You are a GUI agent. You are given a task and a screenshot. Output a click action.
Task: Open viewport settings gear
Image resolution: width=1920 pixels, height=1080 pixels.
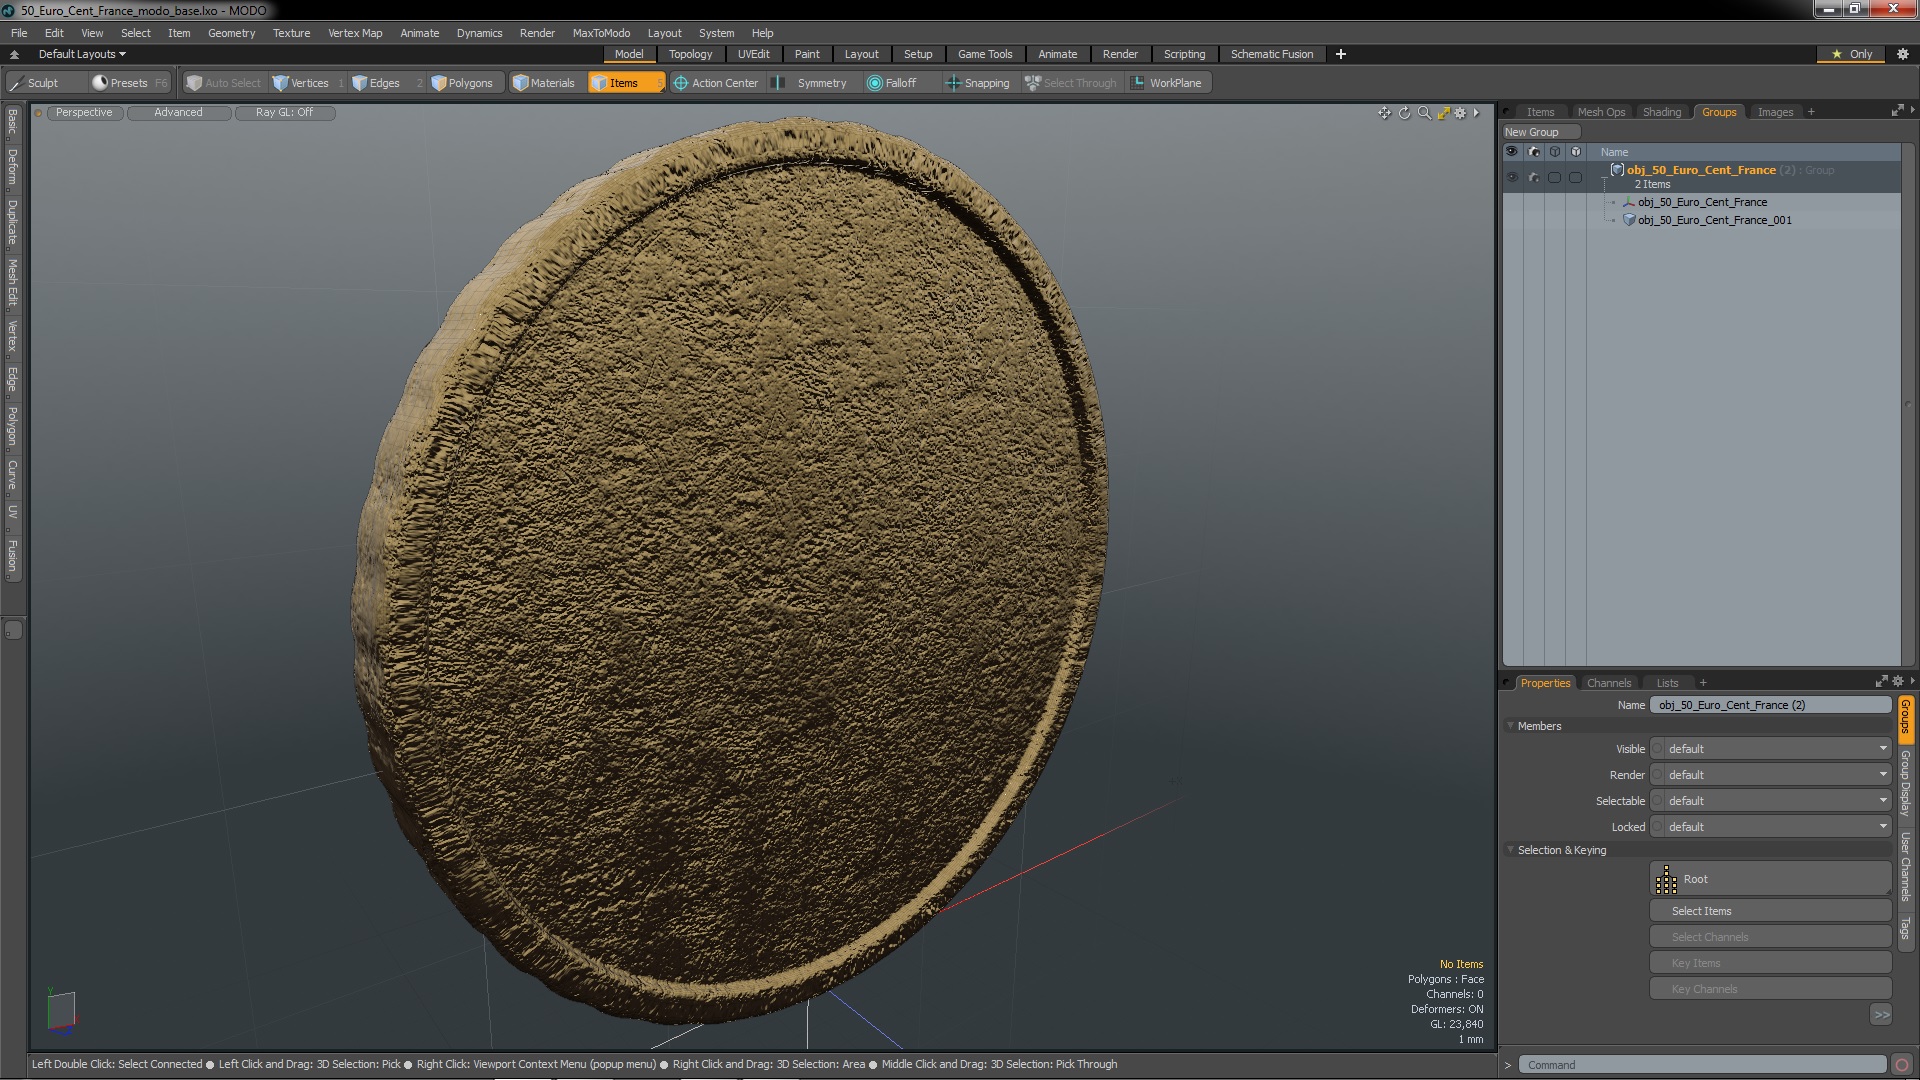pyautogui.click(x=1460, y=113)
